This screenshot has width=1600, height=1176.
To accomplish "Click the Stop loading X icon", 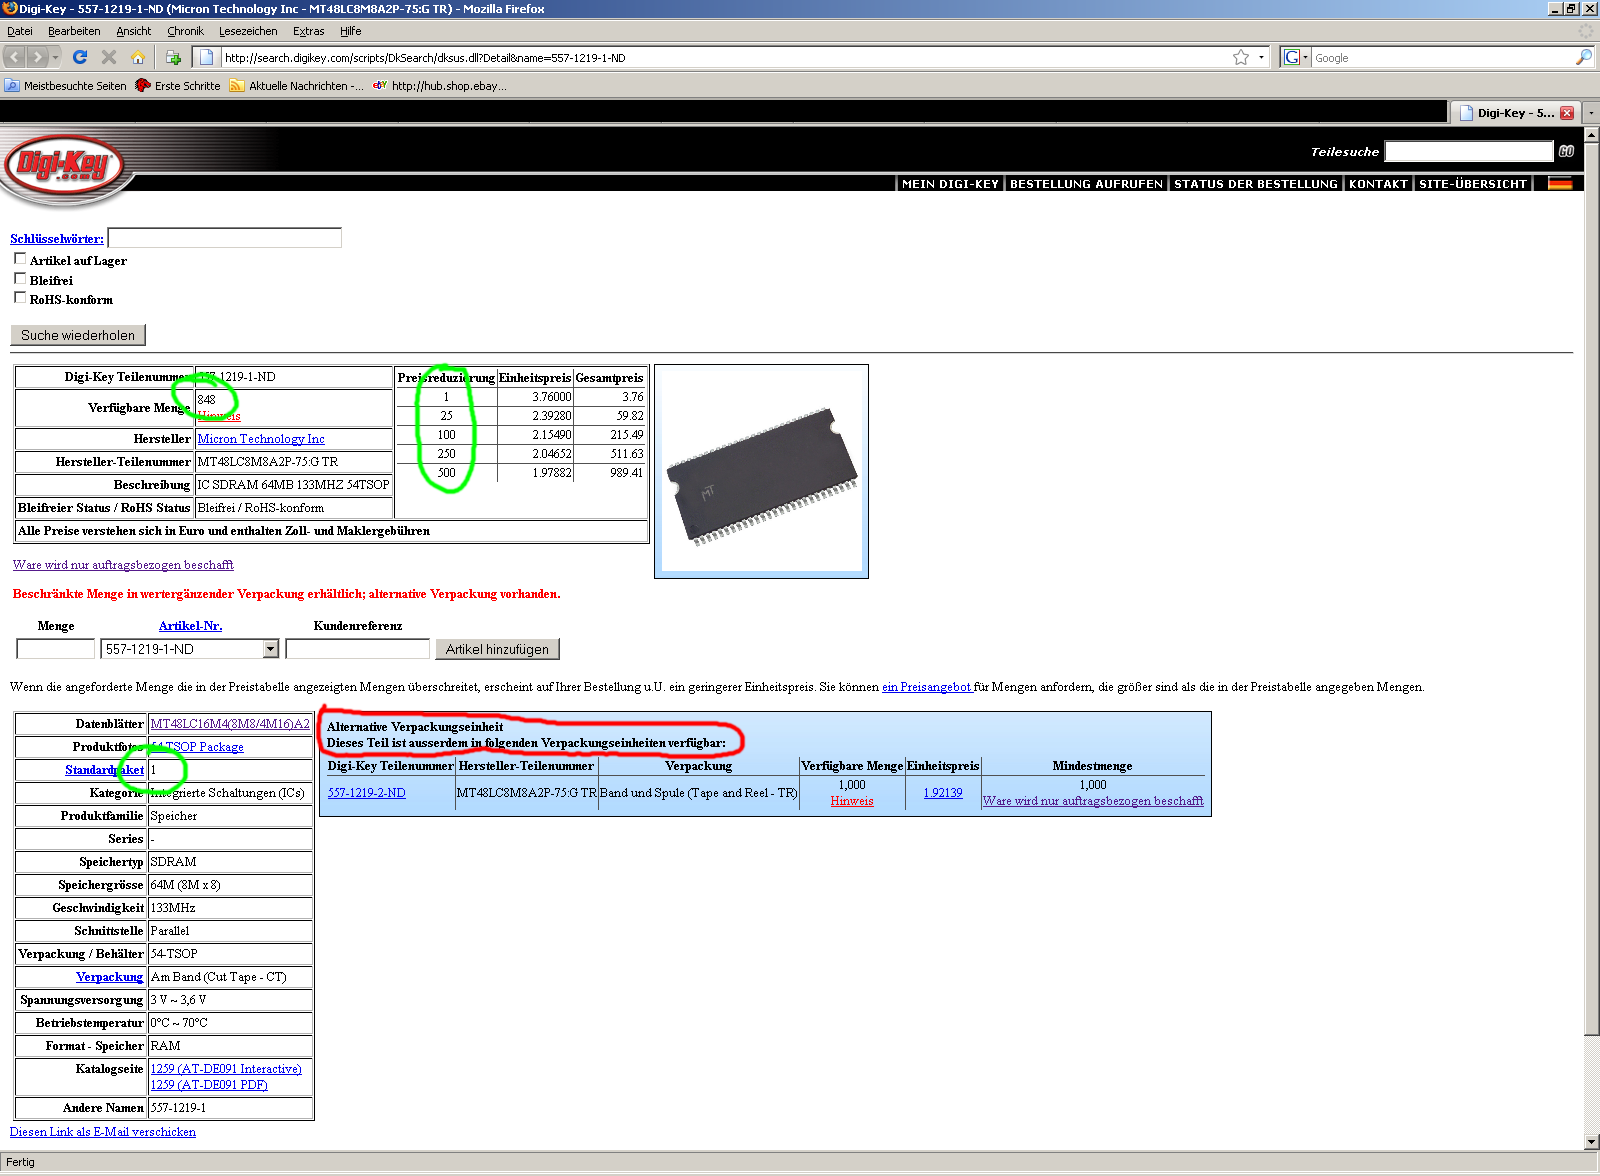I will coord(109,57).
